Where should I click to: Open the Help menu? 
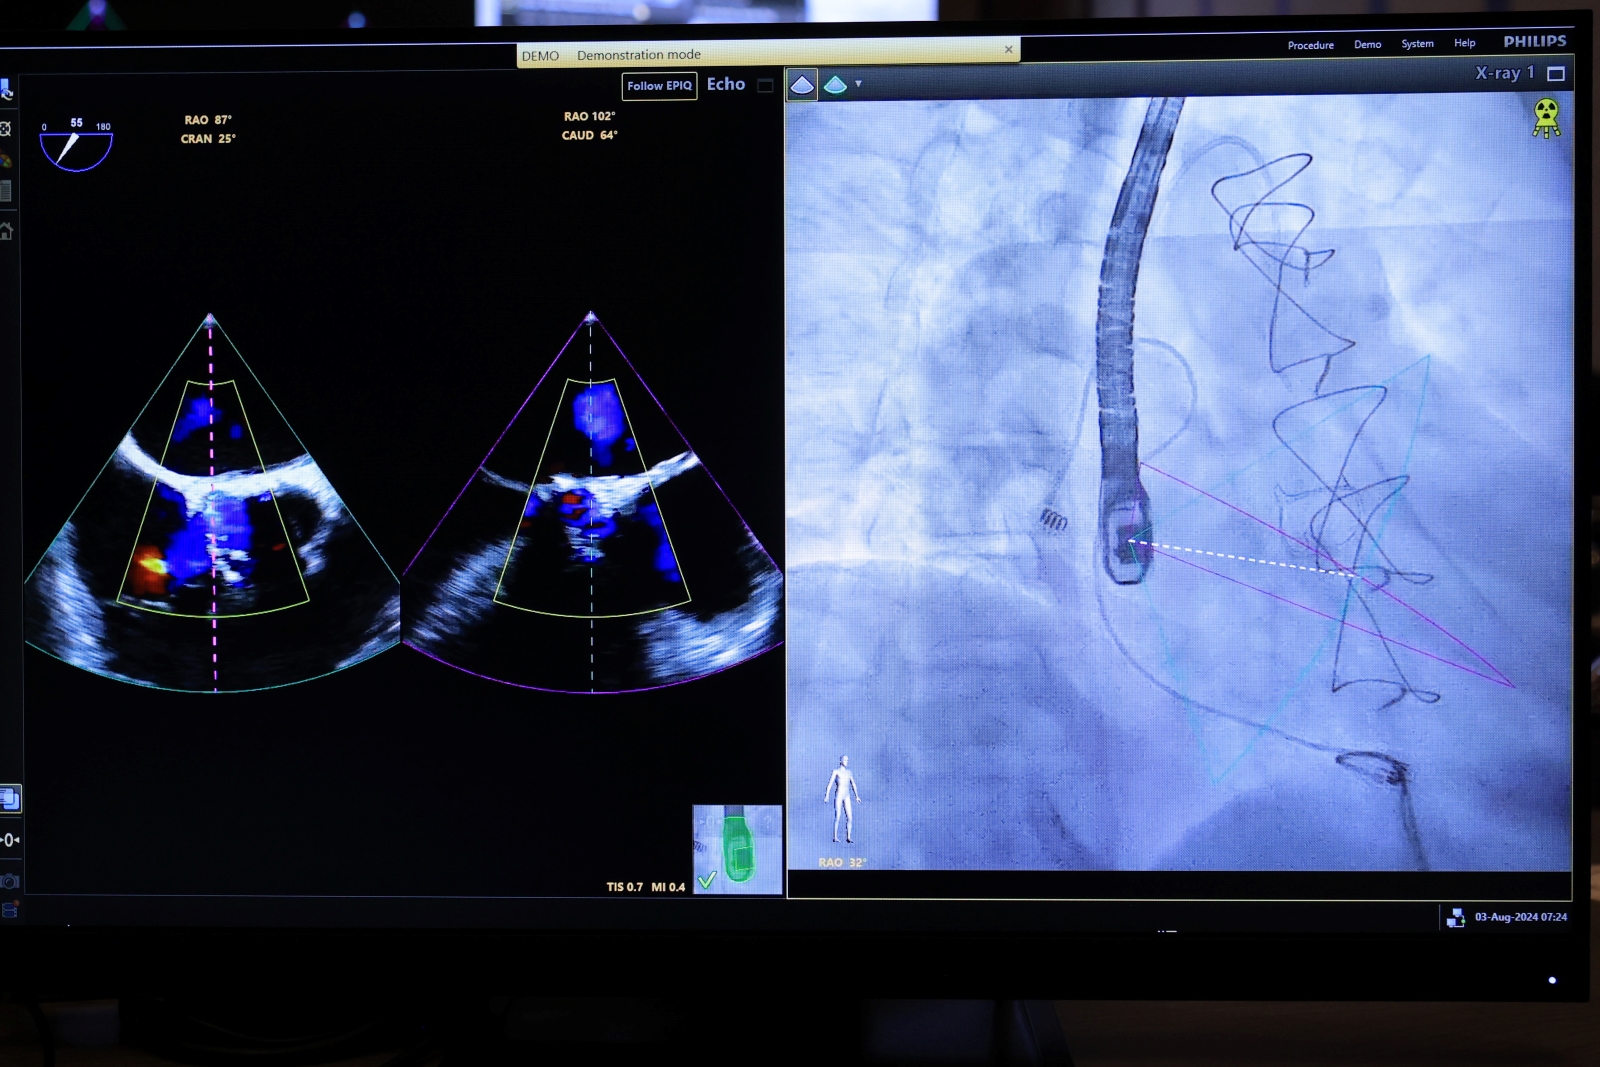click(1464, 43)
